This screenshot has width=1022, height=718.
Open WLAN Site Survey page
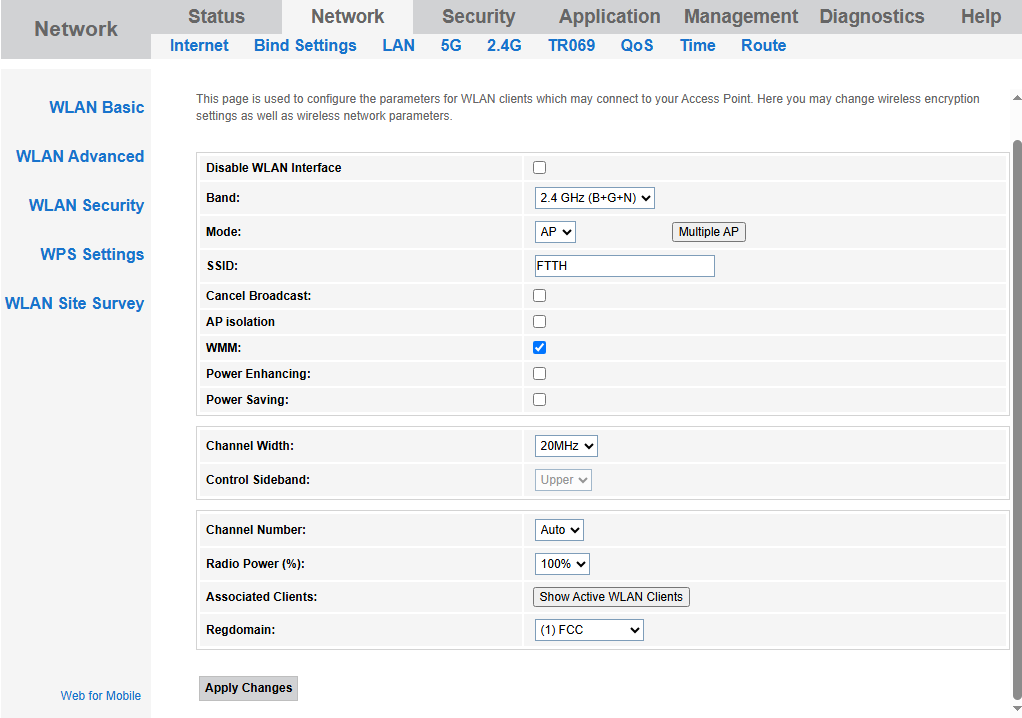pyautogui.click(x=75, y=303)
